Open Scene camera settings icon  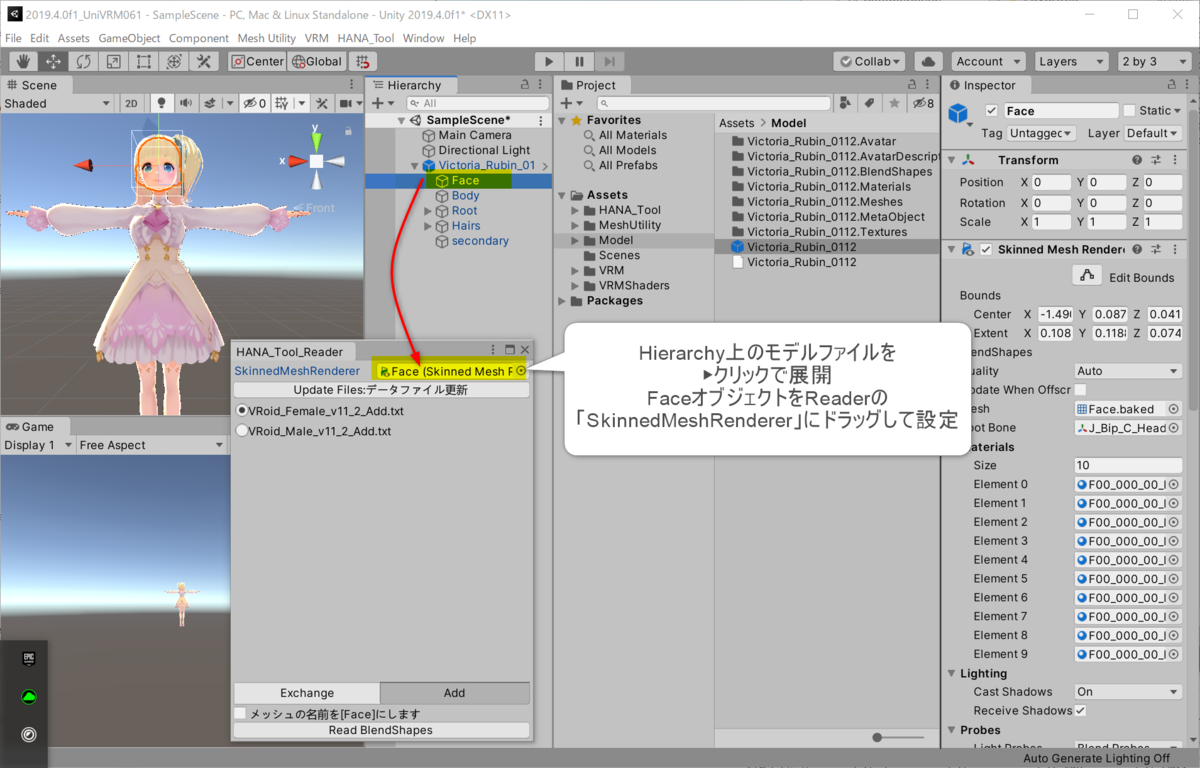pyautogui.click(x=346, y=103)
